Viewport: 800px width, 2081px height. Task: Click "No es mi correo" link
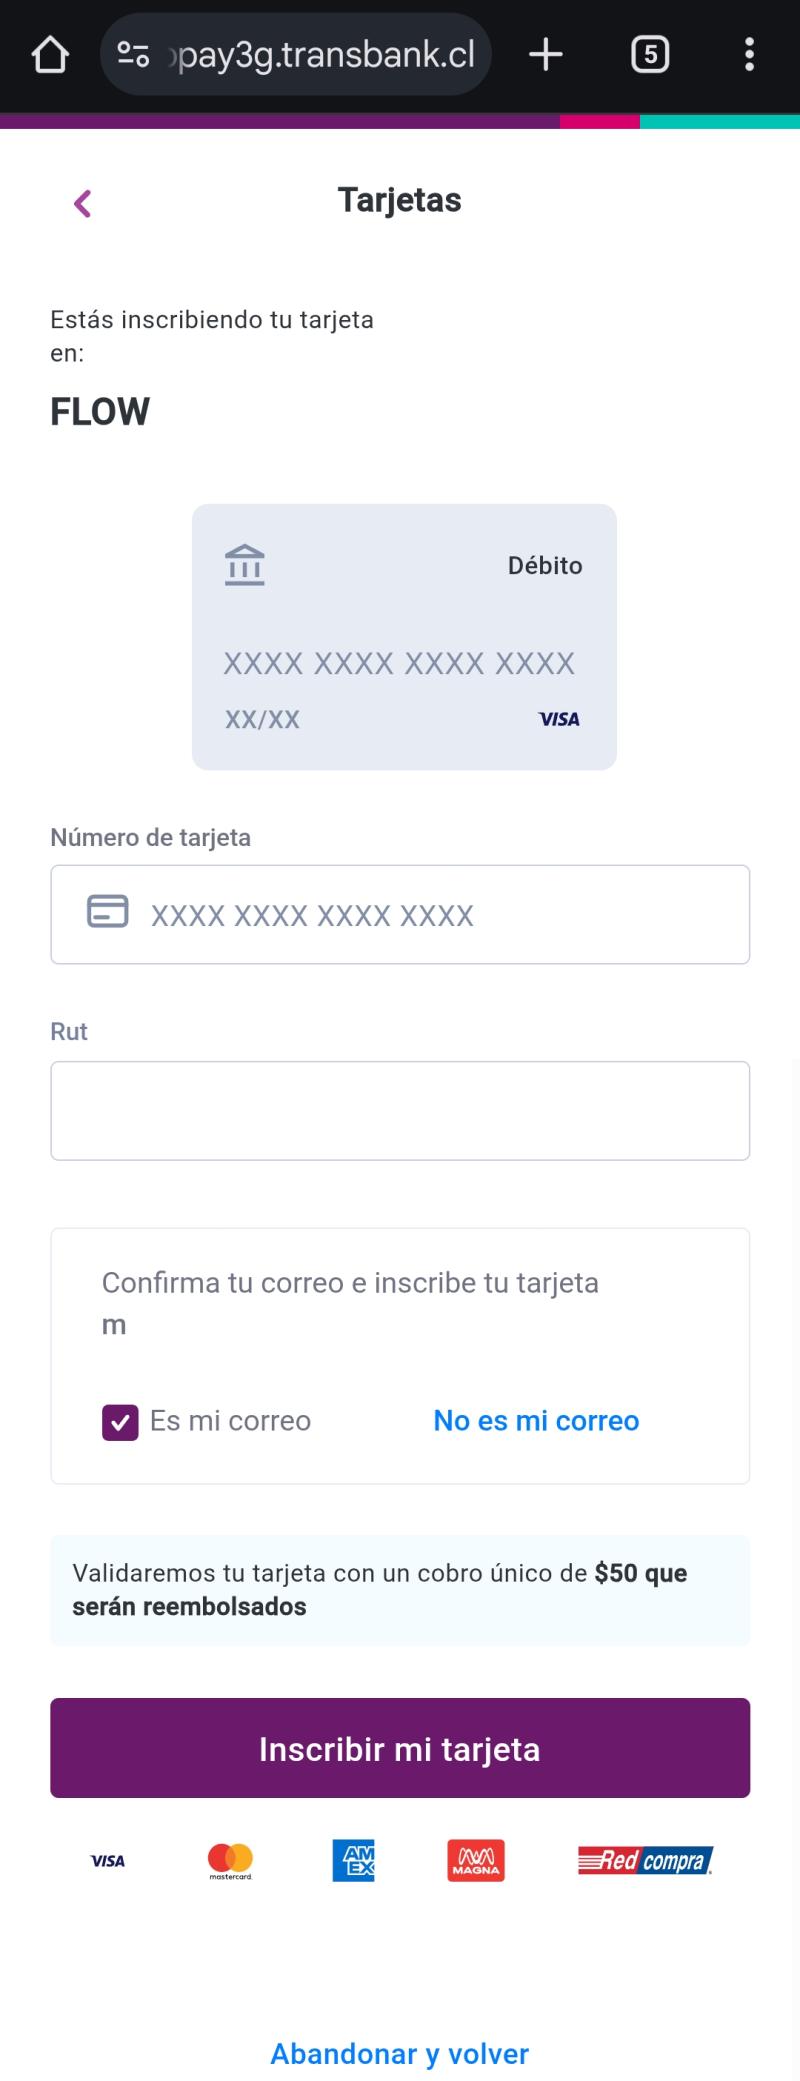click(536, 1421)
